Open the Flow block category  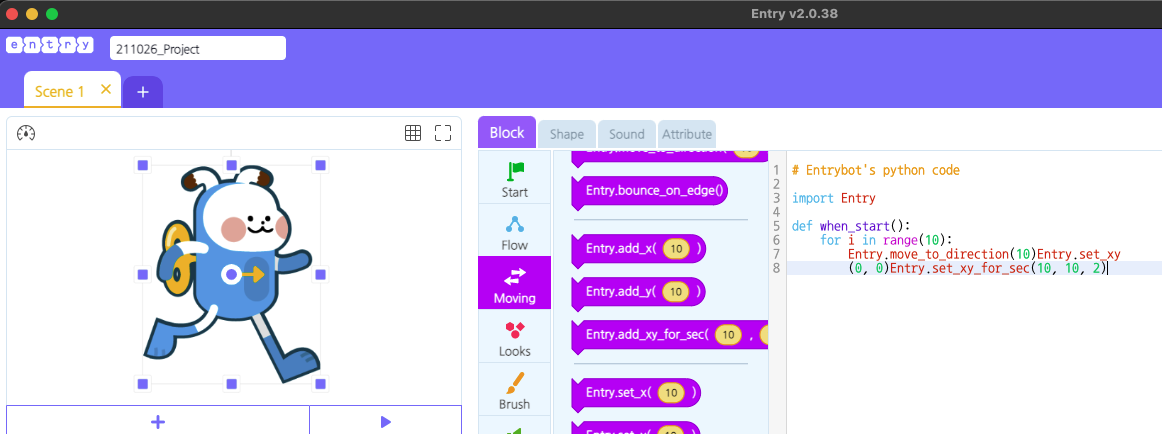[514, 230]
